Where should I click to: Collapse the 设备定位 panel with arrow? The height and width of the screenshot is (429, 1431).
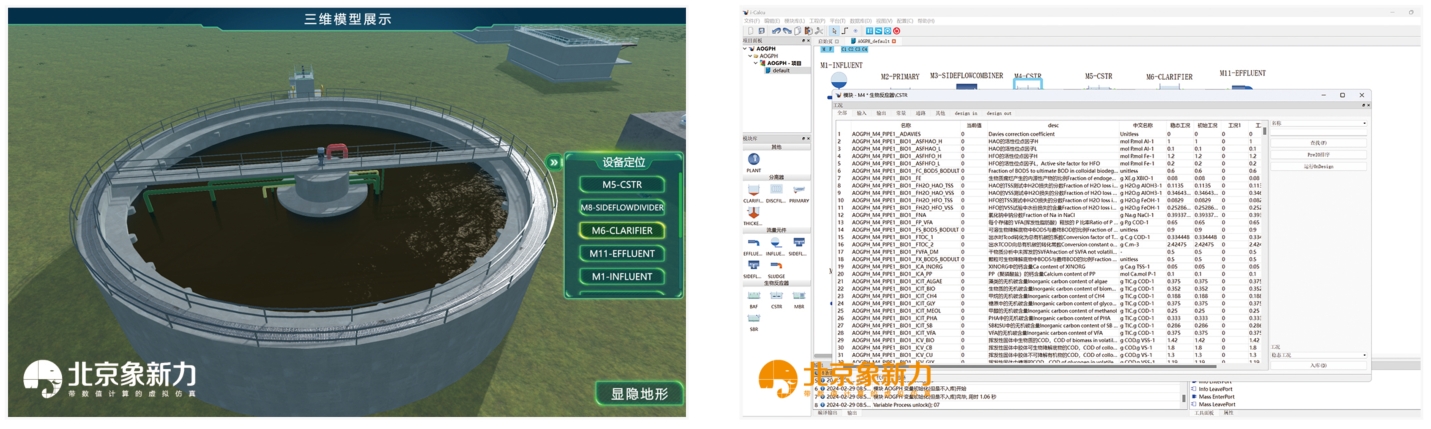[x=552, y=162]
